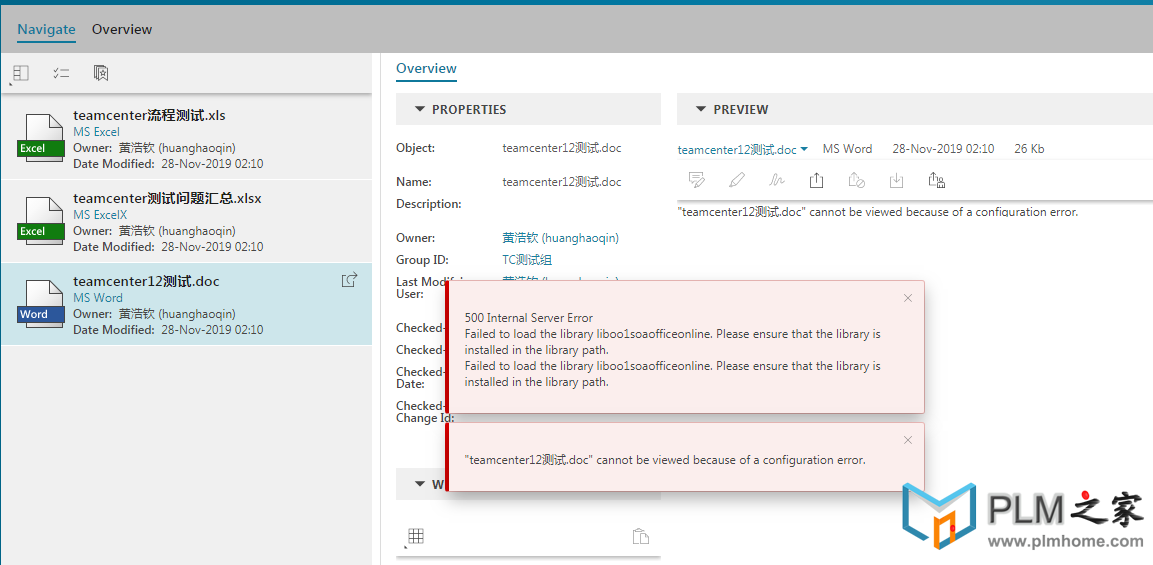Click cannot-be-viewed message in preview area
Screen dimensions: 1153x565
click(877, 212)
